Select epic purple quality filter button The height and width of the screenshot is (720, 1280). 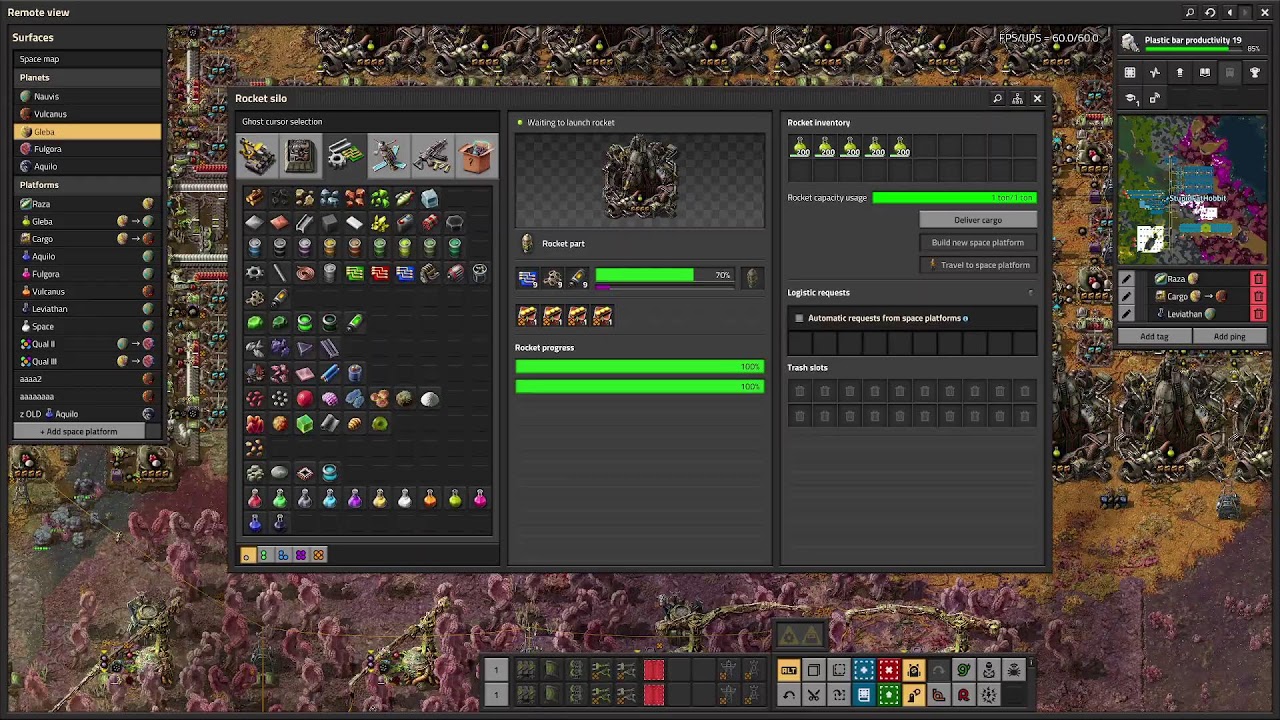pos(300,555)
